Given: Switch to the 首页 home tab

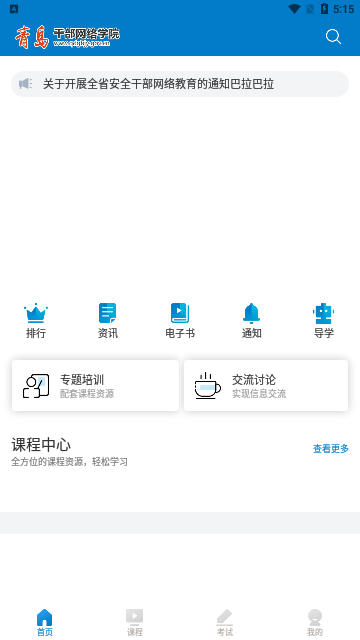Looking at the screenshot, I should tap(45, 622).
